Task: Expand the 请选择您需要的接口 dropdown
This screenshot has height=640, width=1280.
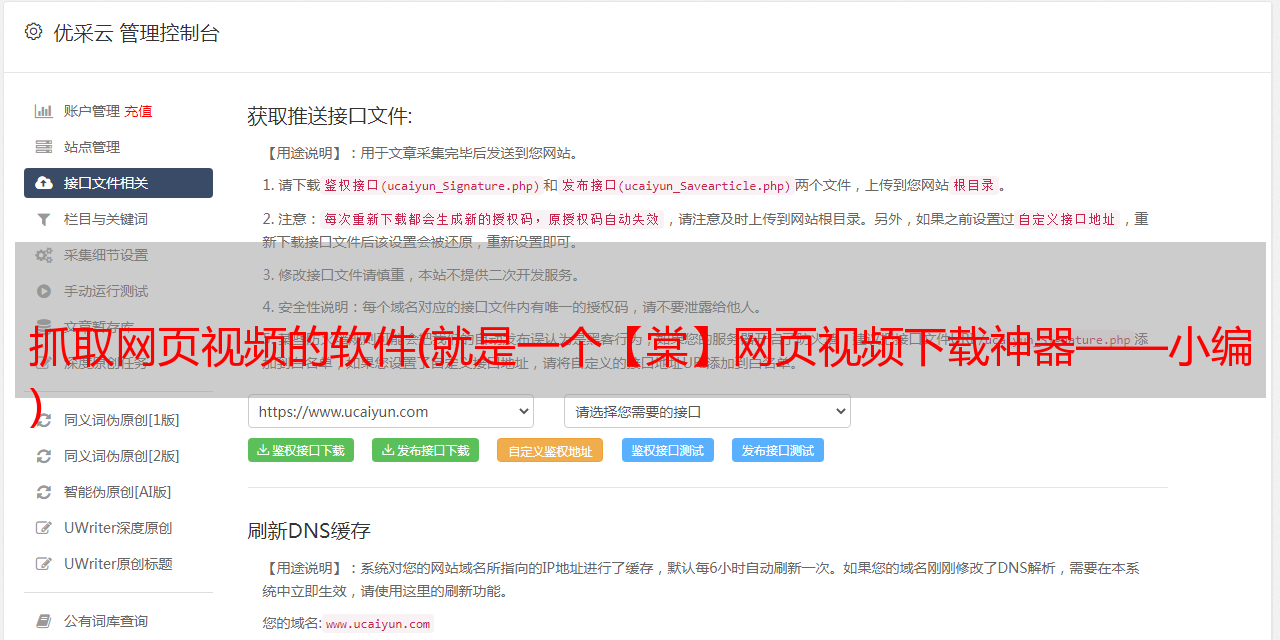Action: point(707,411)
